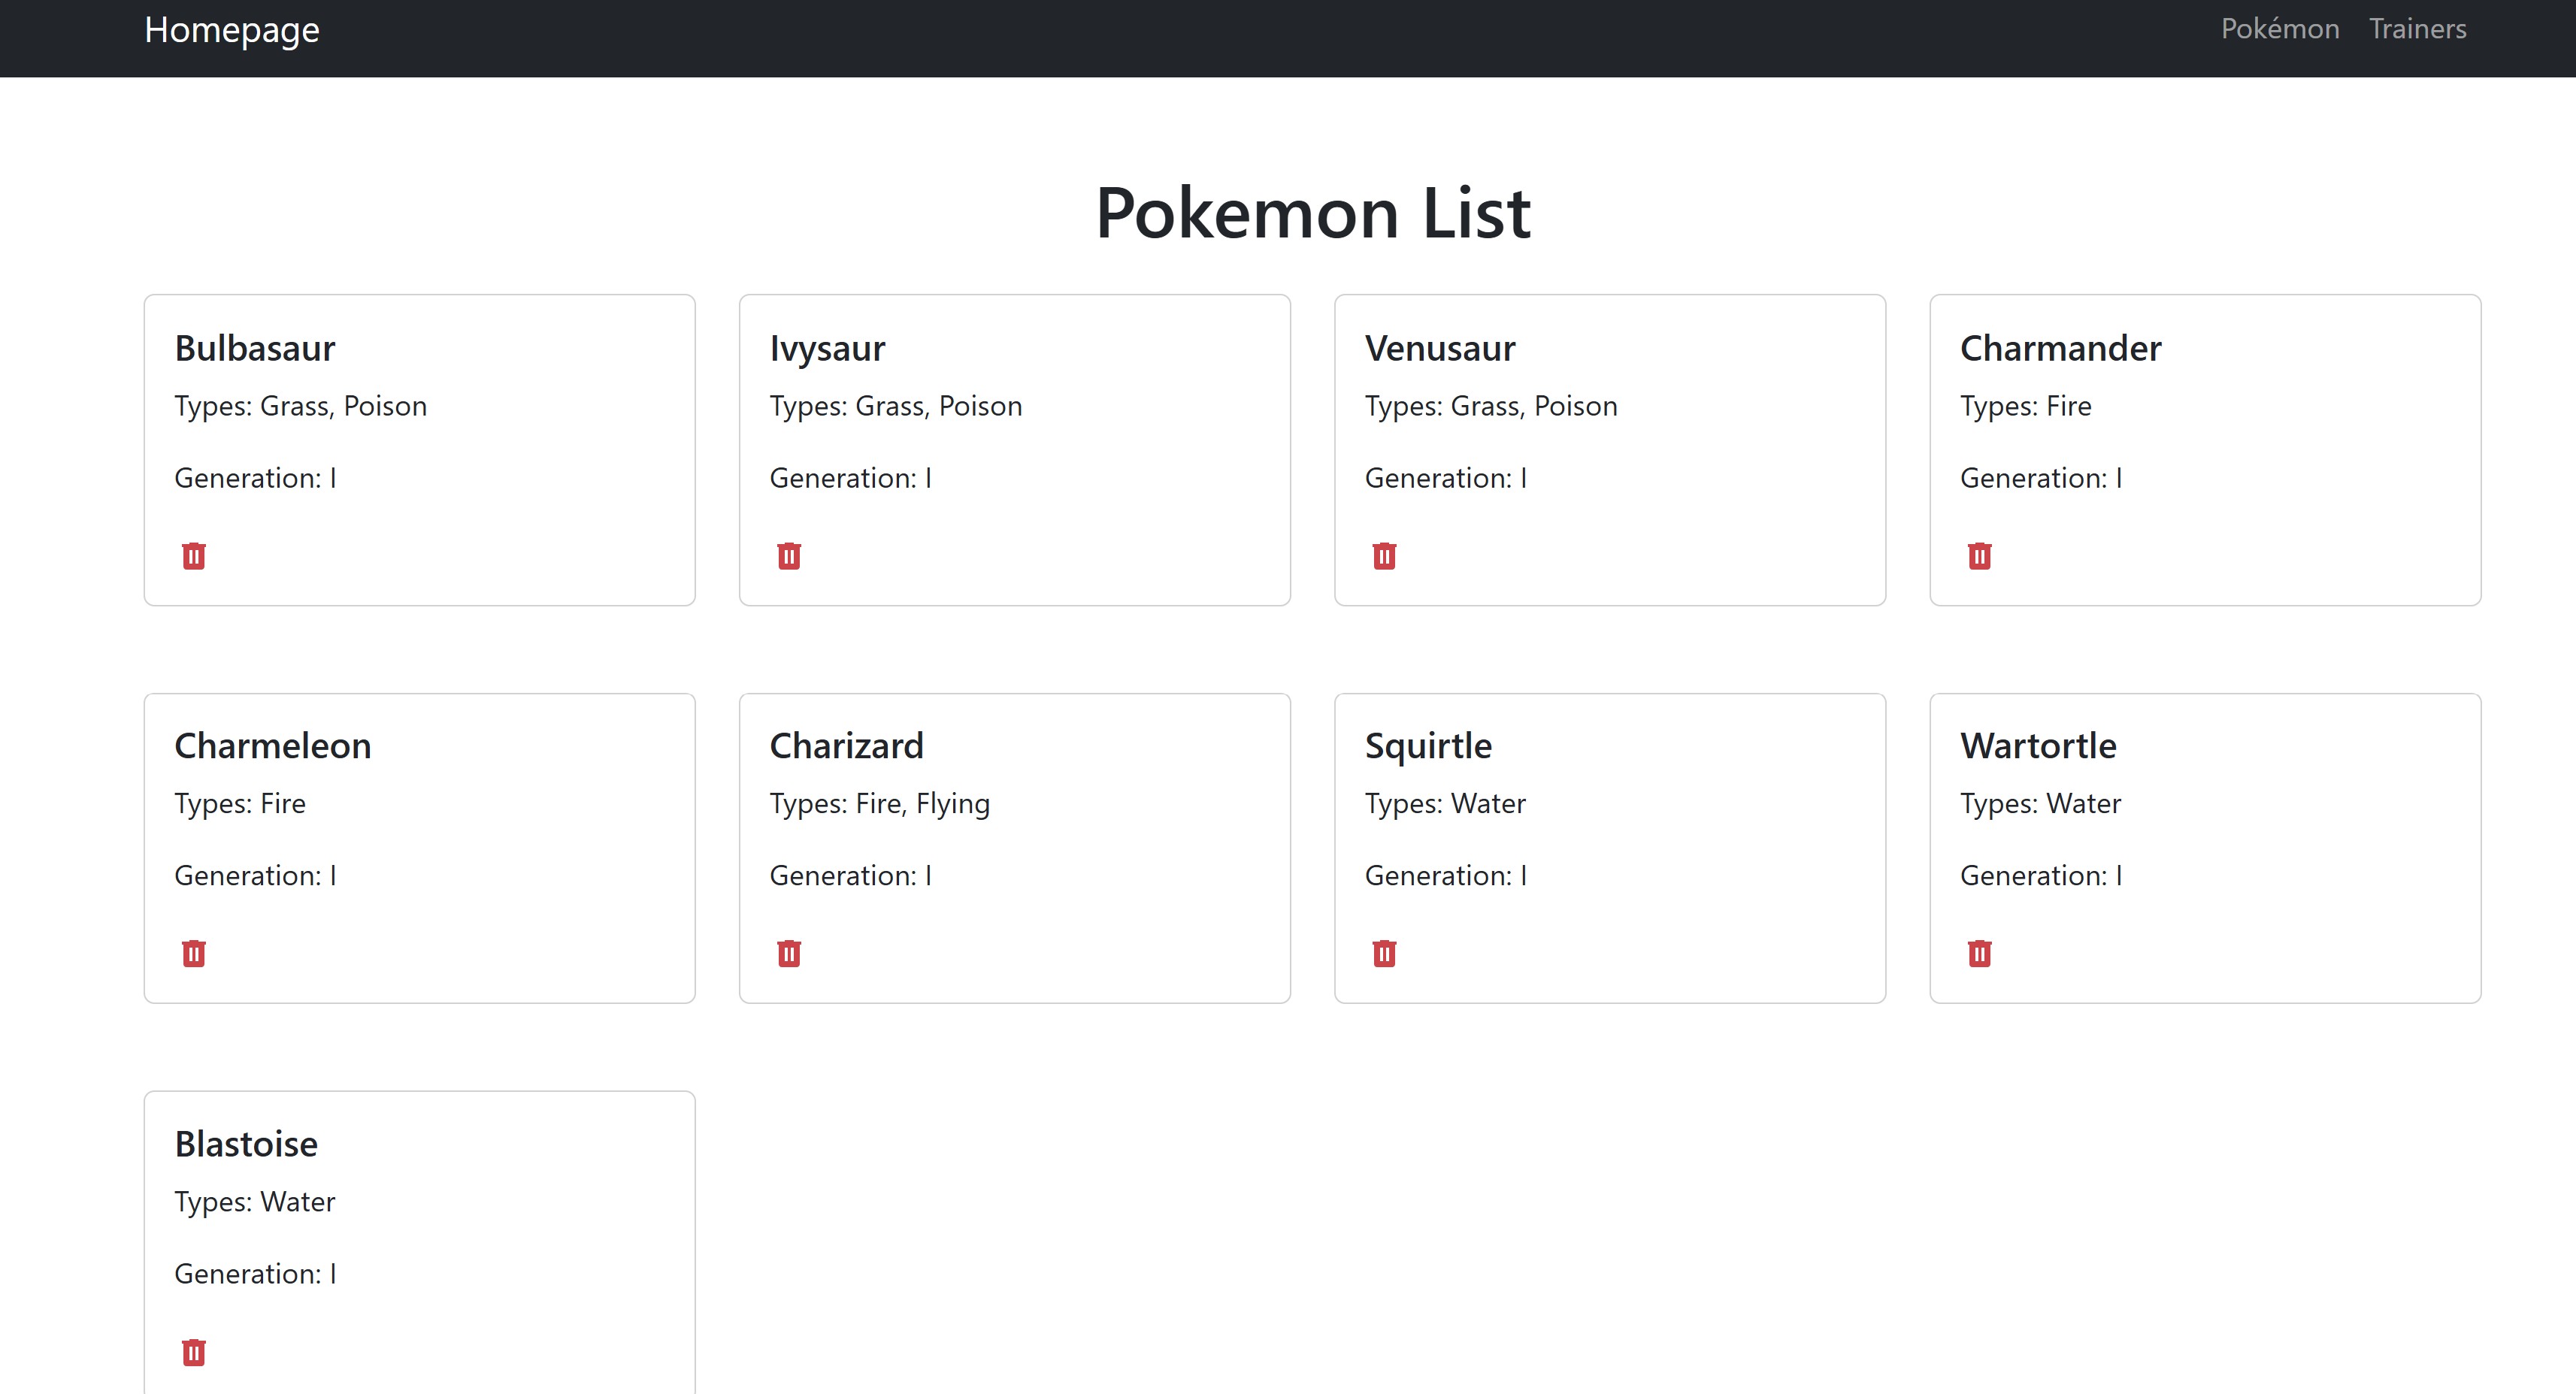Click Generation text on Charmander's card
Viewport: 2576px width, 1394px height.
[2040, 478]
